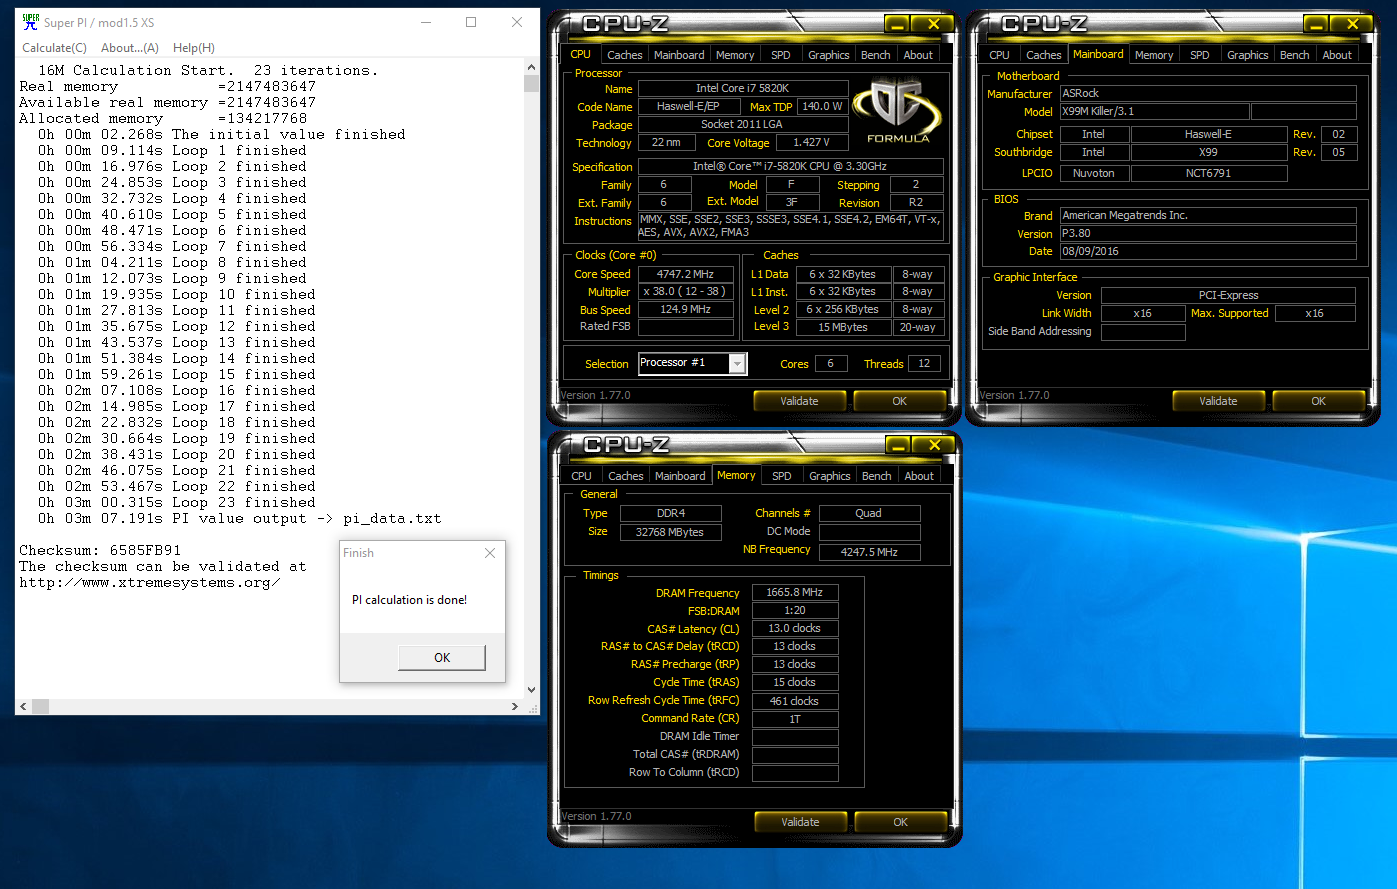Screen dimensions: 1397x889
Task: Select Caches tab in Mainboard window
Action: (1044, 55)
